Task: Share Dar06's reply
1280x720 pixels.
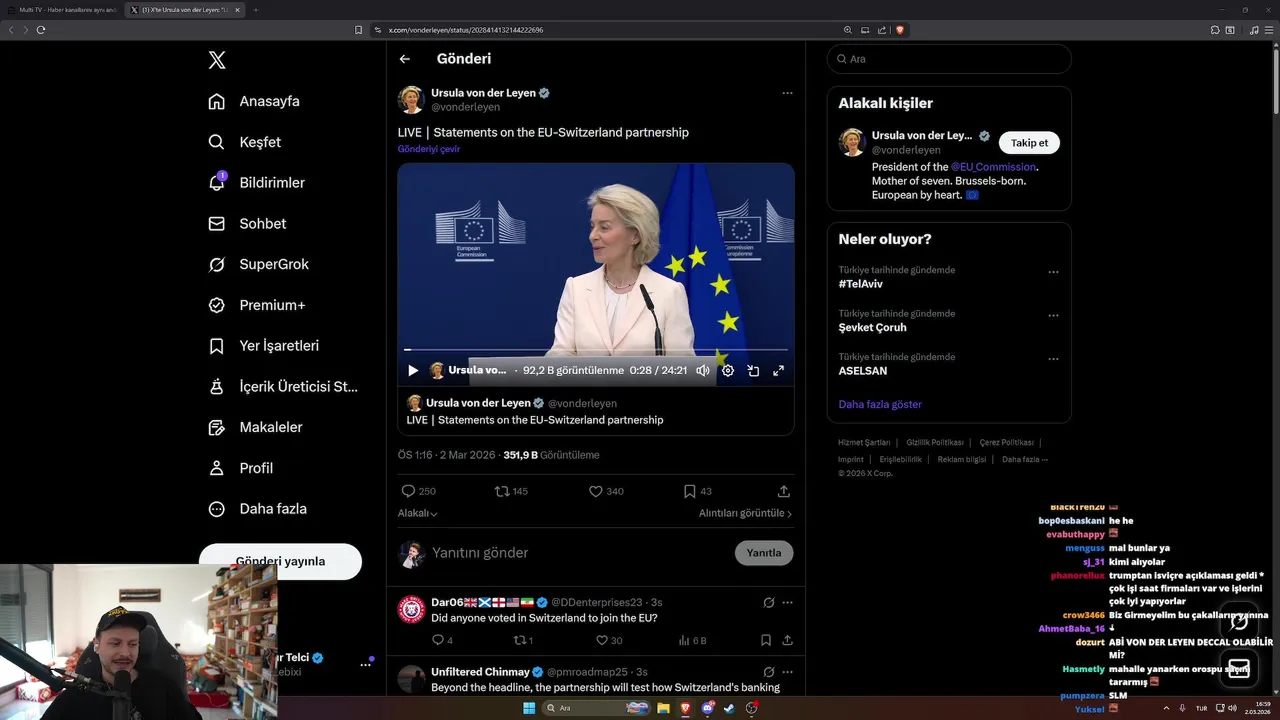Action: click(787, 640)
